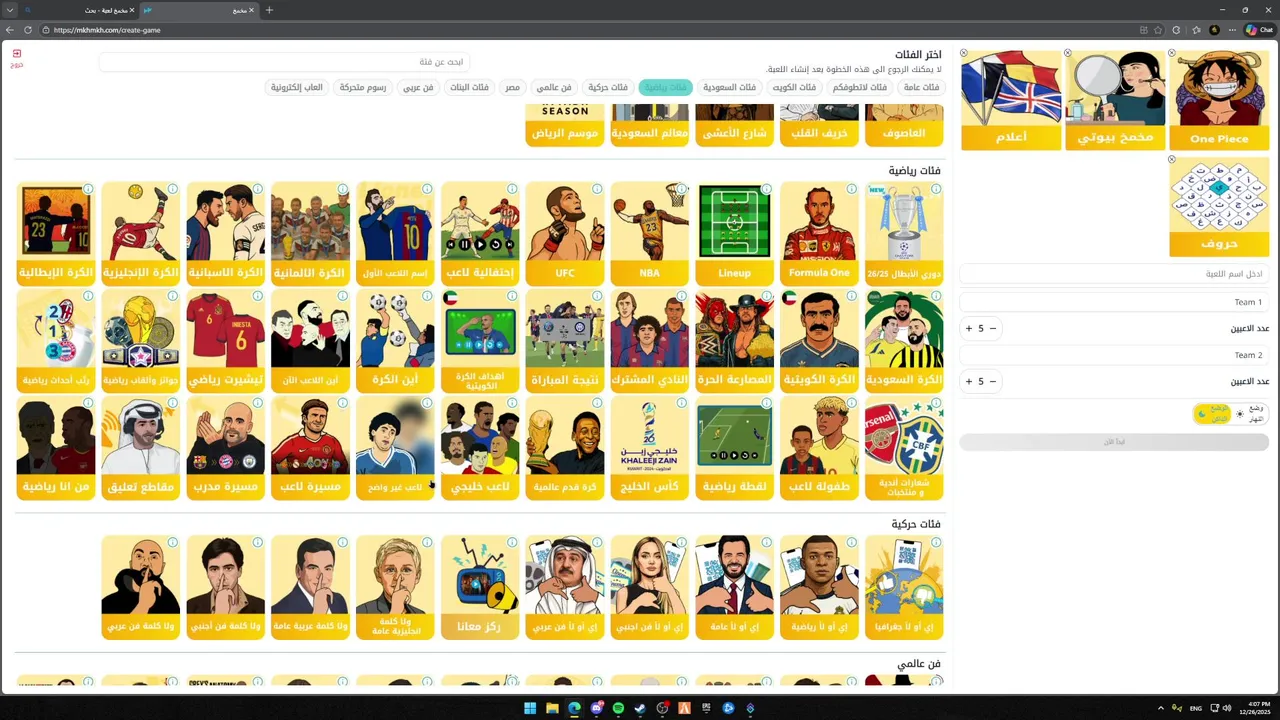
Task: Remove the أعلام selected category
Action: pos(964,53)
